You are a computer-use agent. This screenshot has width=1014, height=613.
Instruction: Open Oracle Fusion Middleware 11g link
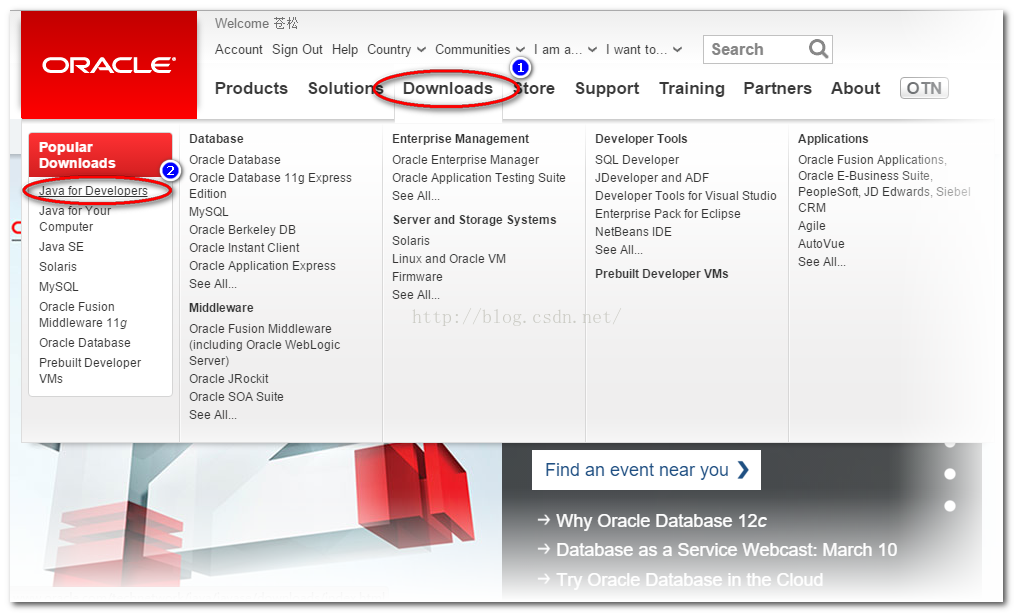click(x=83, y=314)
